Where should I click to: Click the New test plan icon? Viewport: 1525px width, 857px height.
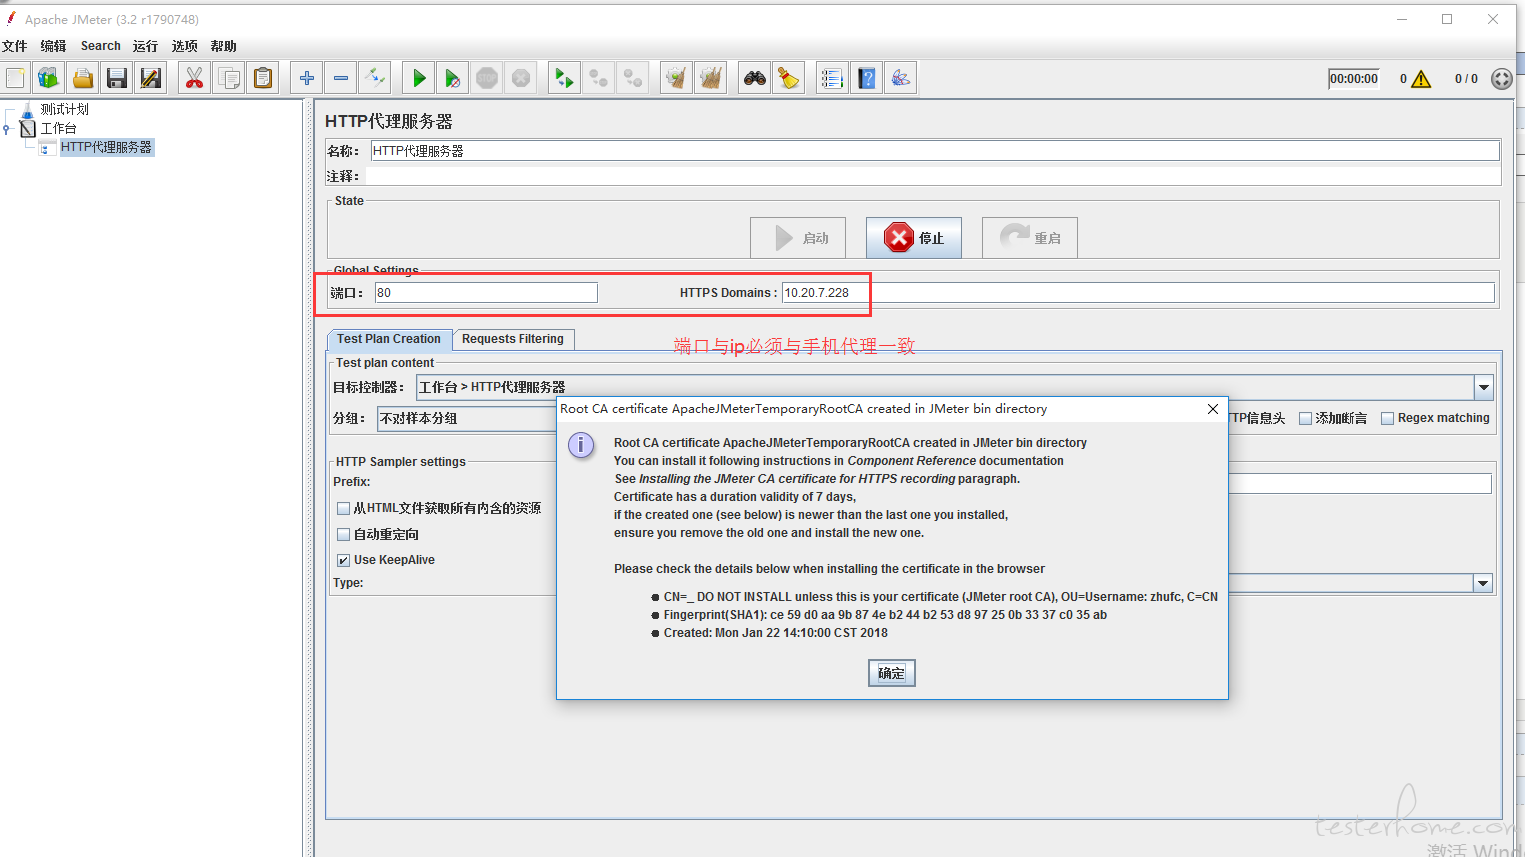pos(15,78)
